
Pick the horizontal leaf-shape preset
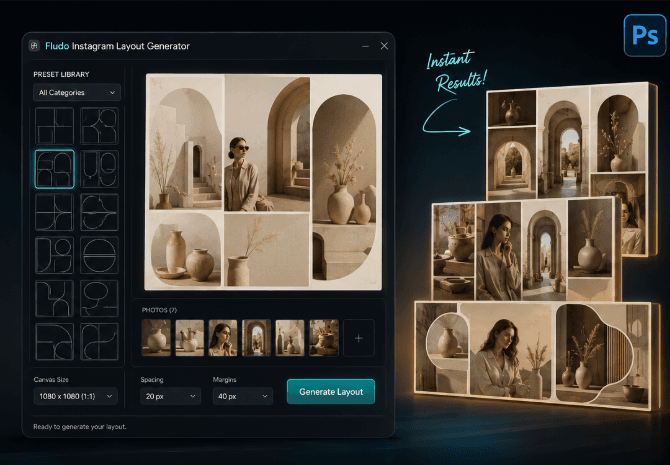click(99, 212)
